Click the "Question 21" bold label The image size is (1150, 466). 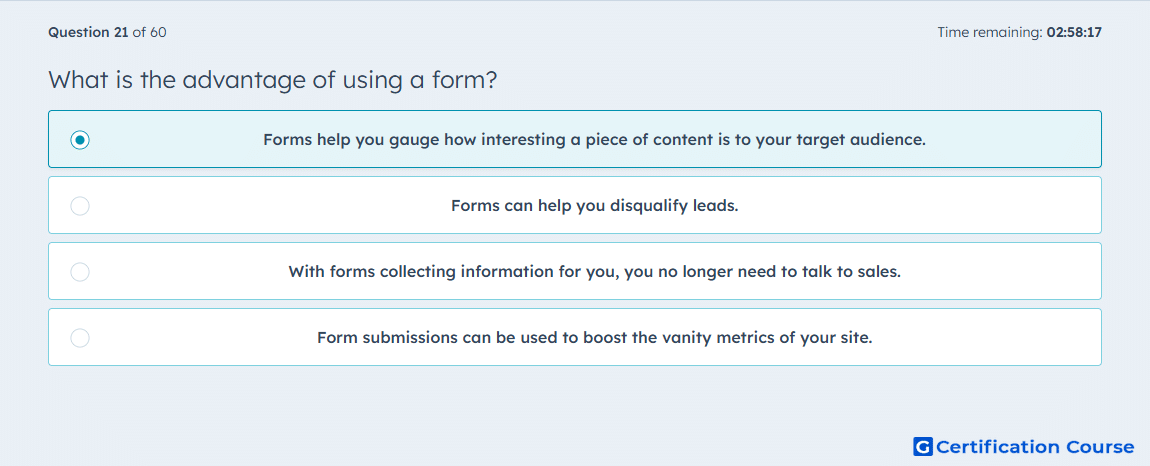(88, 32)
